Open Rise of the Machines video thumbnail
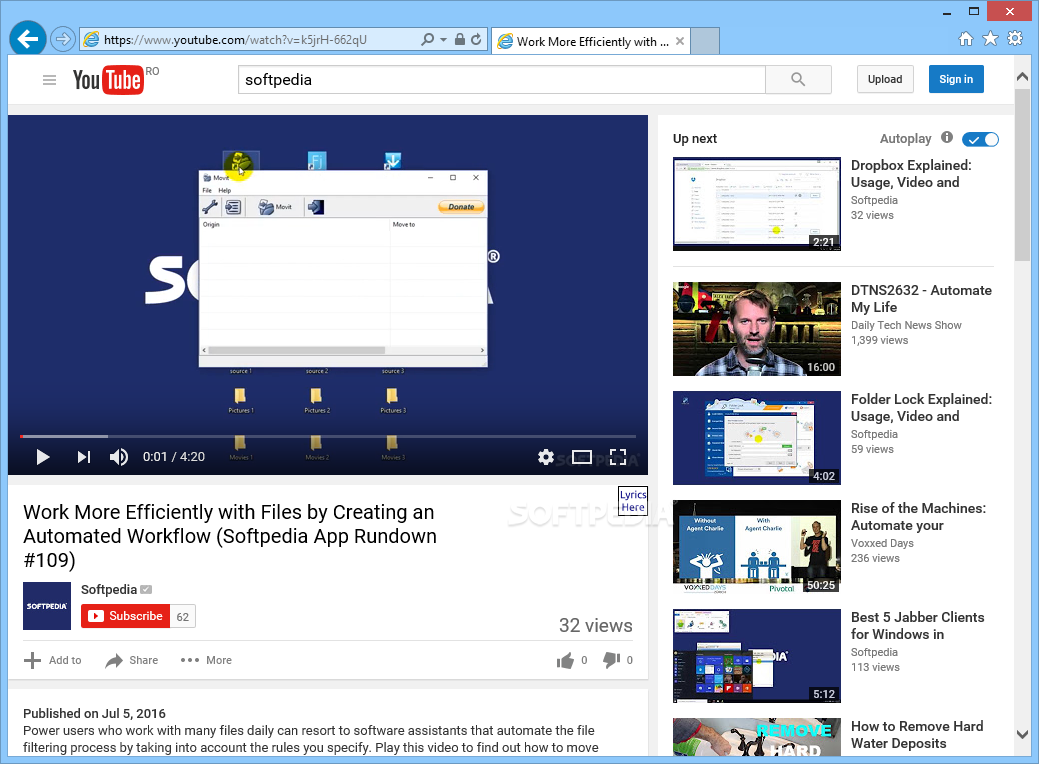 pos(757,547)
